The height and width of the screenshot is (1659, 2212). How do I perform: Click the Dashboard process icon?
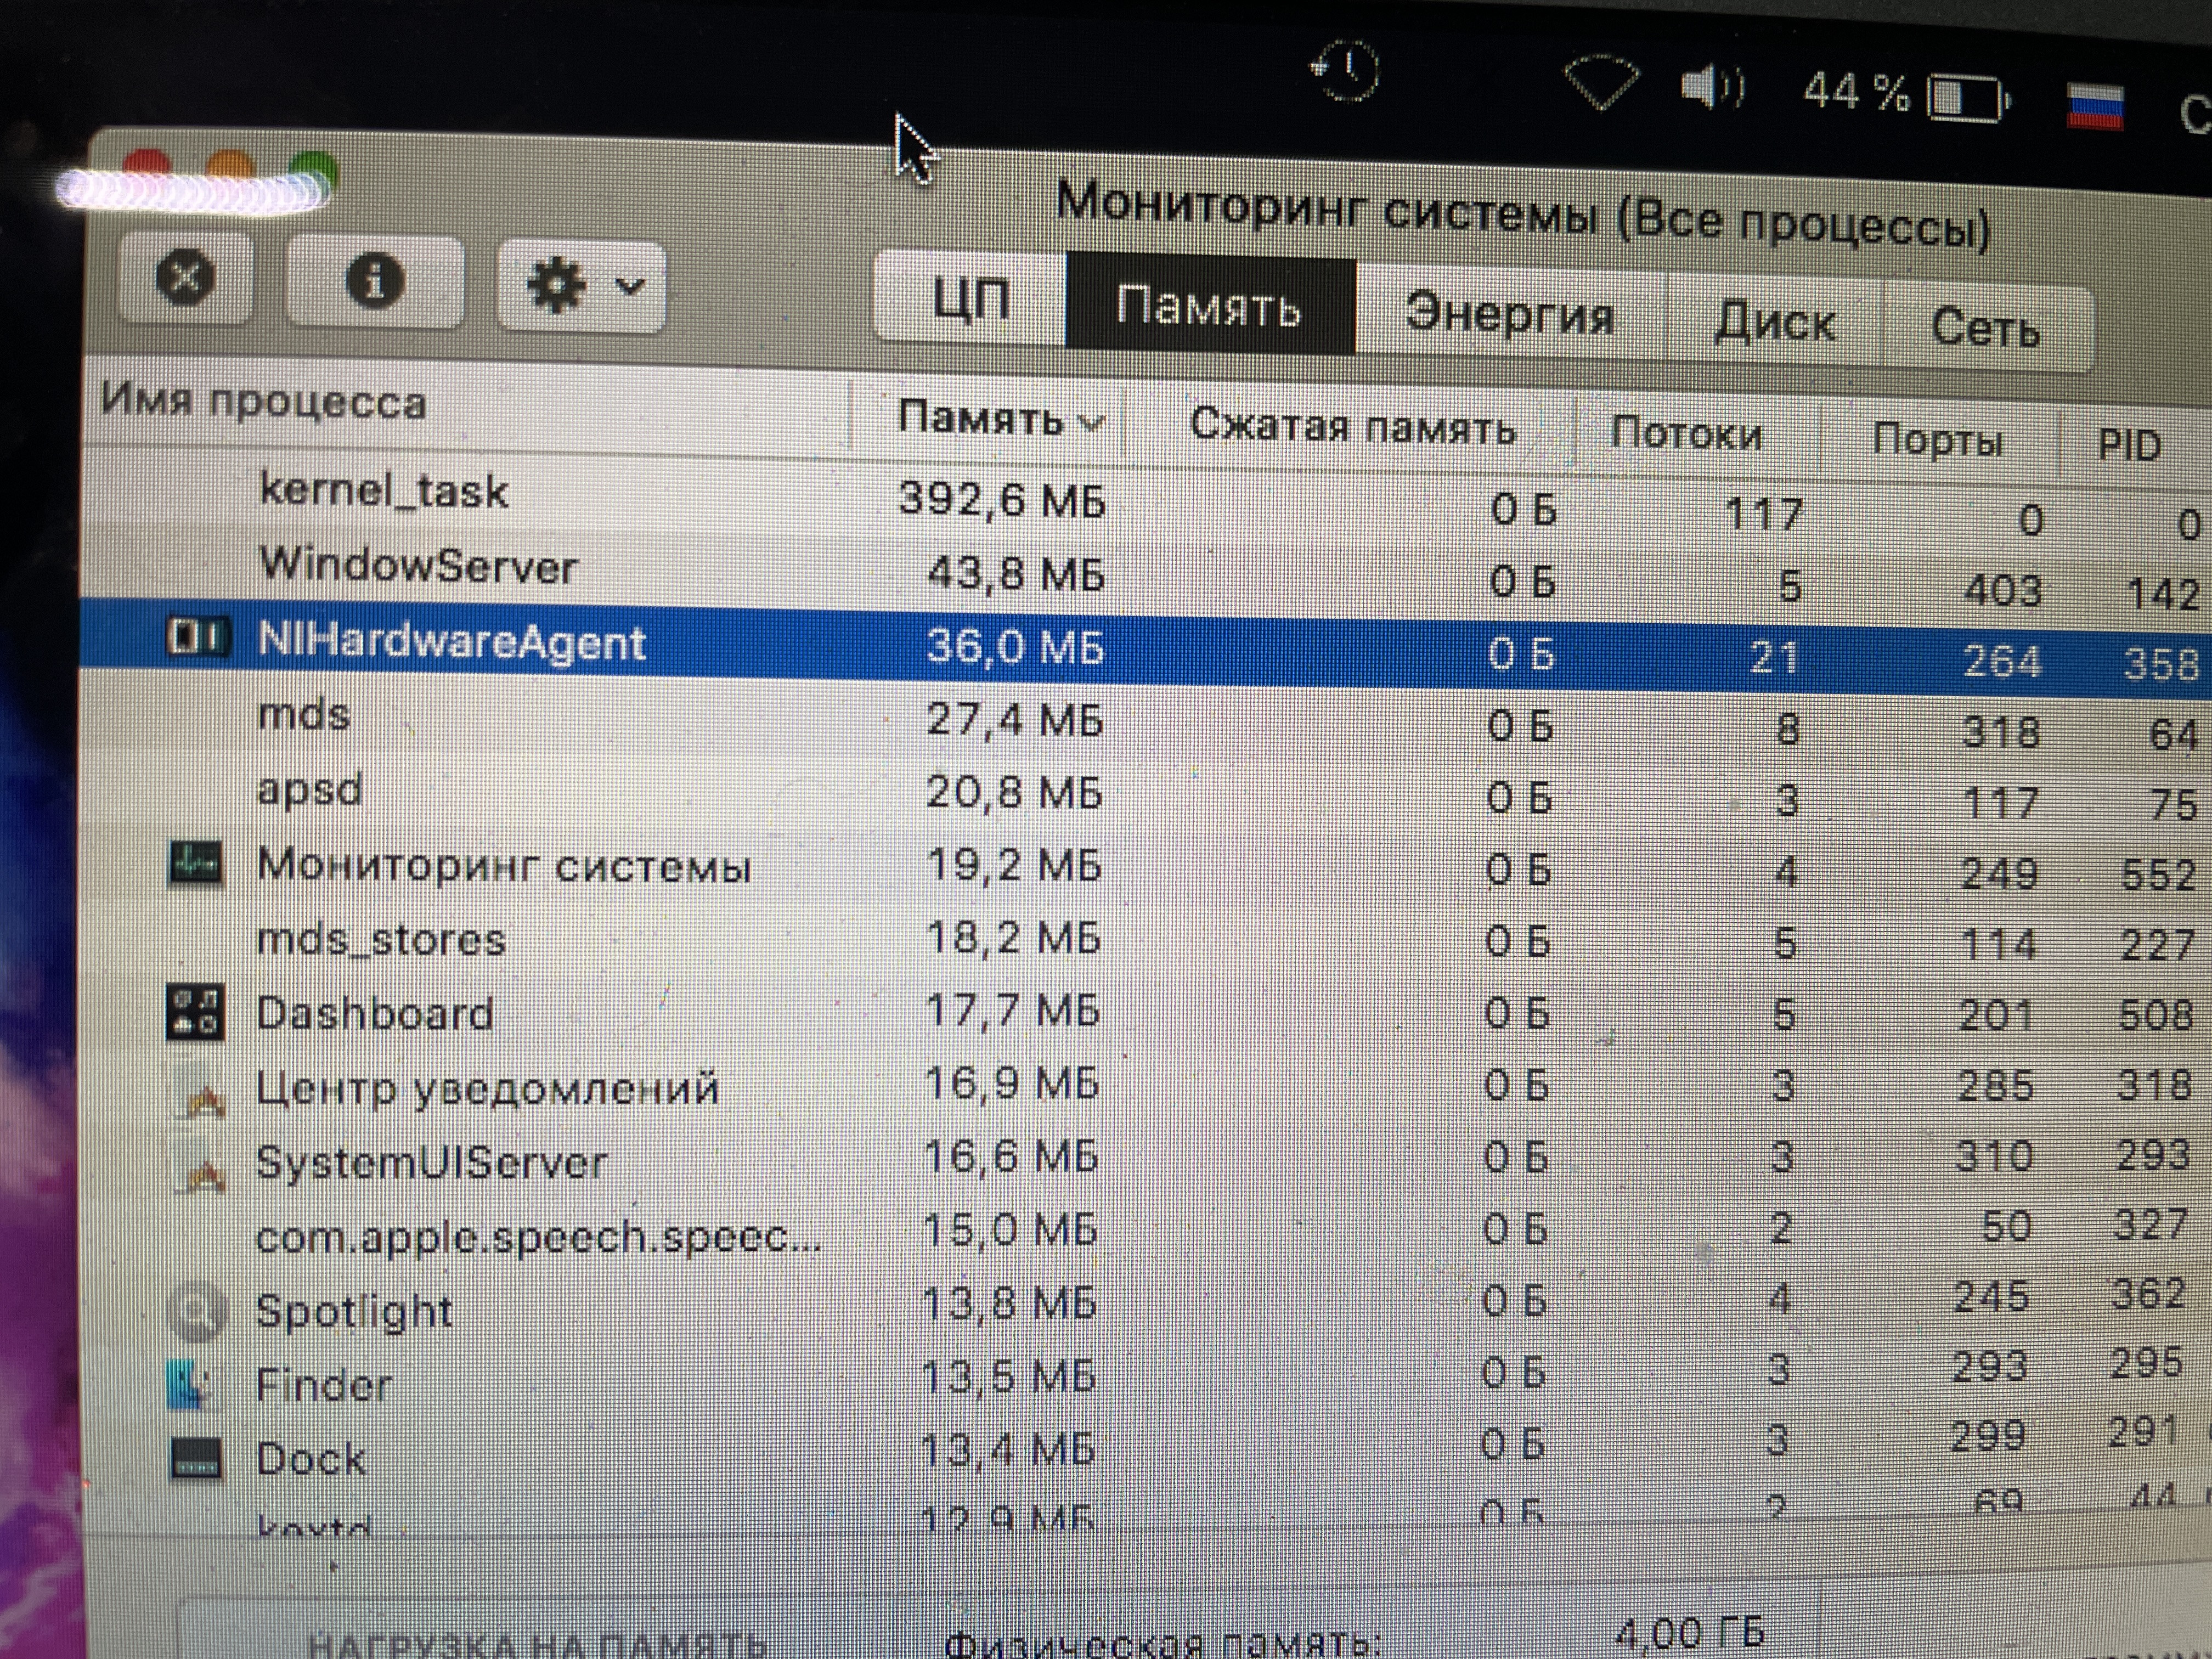195,1012
